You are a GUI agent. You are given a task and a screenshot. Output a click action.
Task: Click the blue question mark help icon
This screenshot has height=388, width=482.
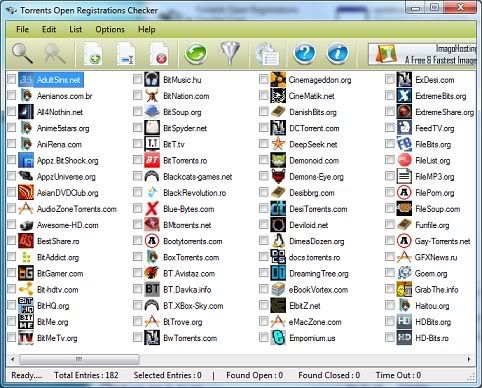coord(304,54)
